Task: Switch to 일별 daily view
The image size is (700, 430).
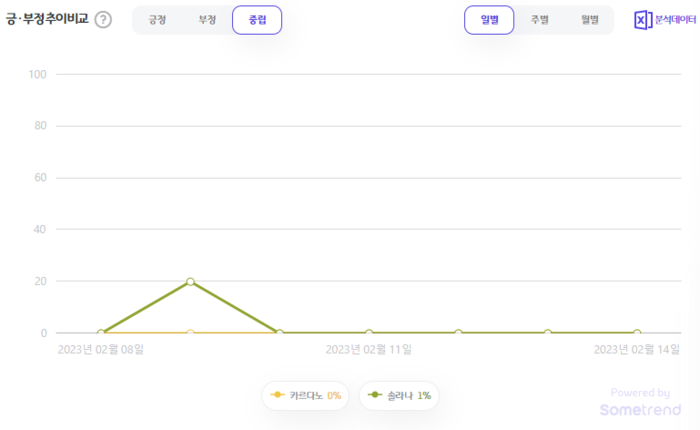Action: click(489, 20)
